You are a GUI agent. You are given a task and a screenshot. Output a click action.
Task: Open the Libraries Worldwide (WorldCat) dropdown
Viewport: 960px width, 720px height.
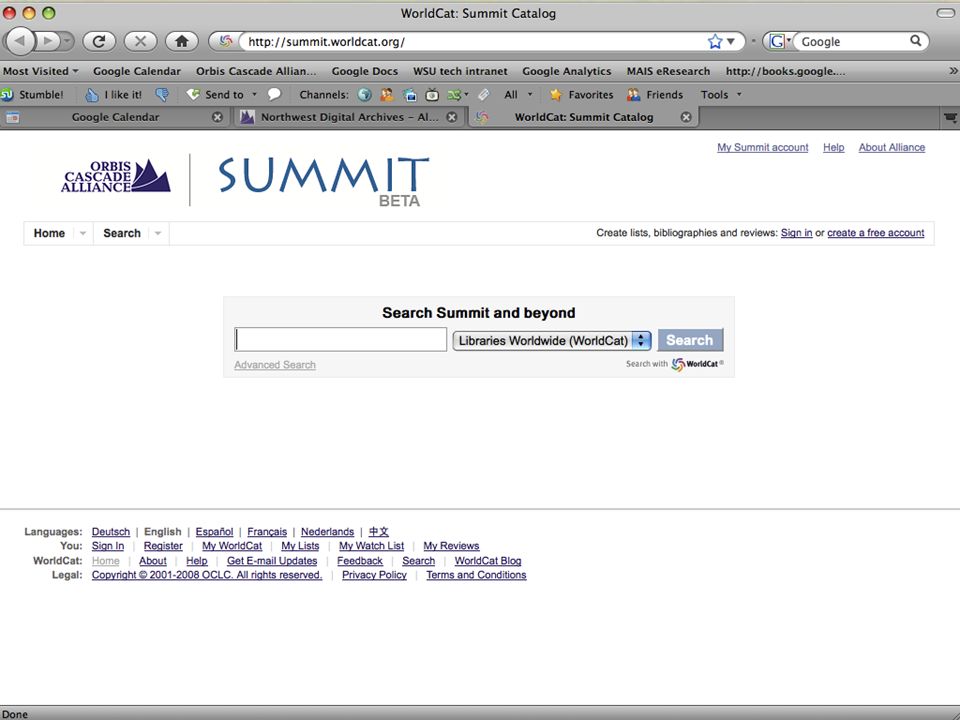(x=552, y=340)
